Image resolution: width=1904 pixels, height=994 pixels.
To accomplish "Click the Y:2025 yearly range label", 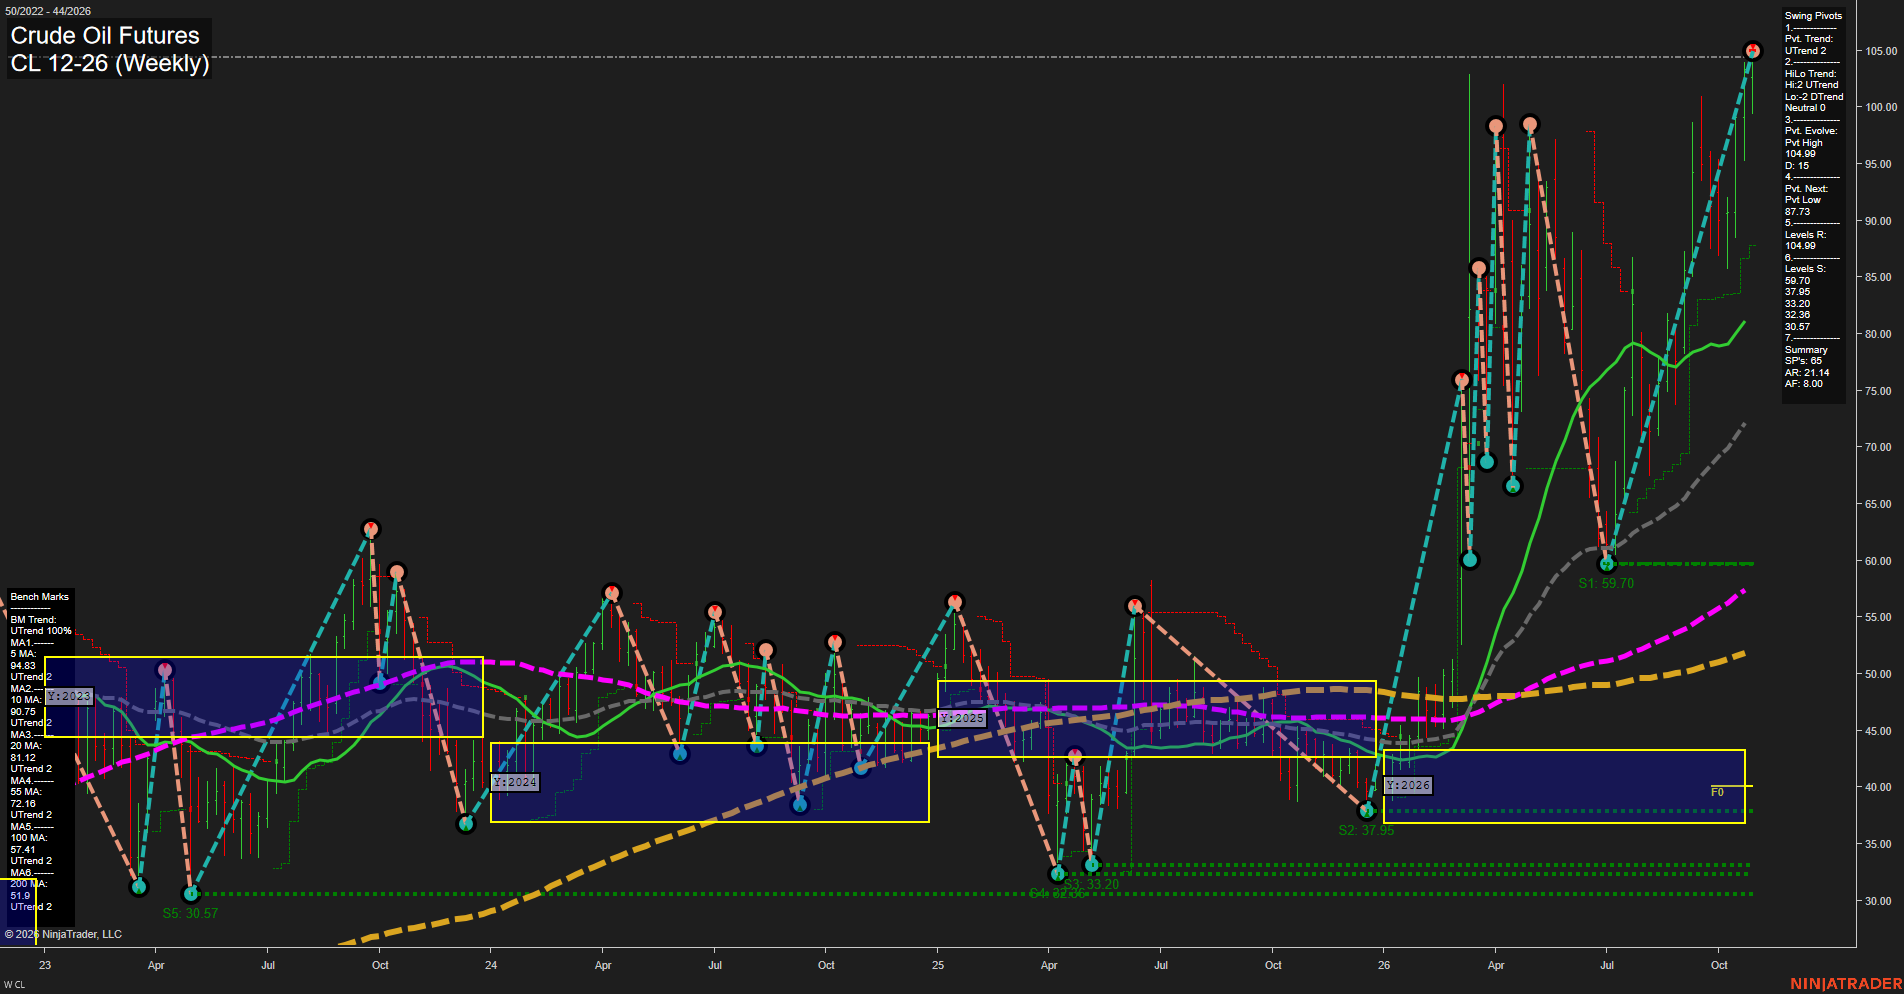I will (x=962, y=718).
